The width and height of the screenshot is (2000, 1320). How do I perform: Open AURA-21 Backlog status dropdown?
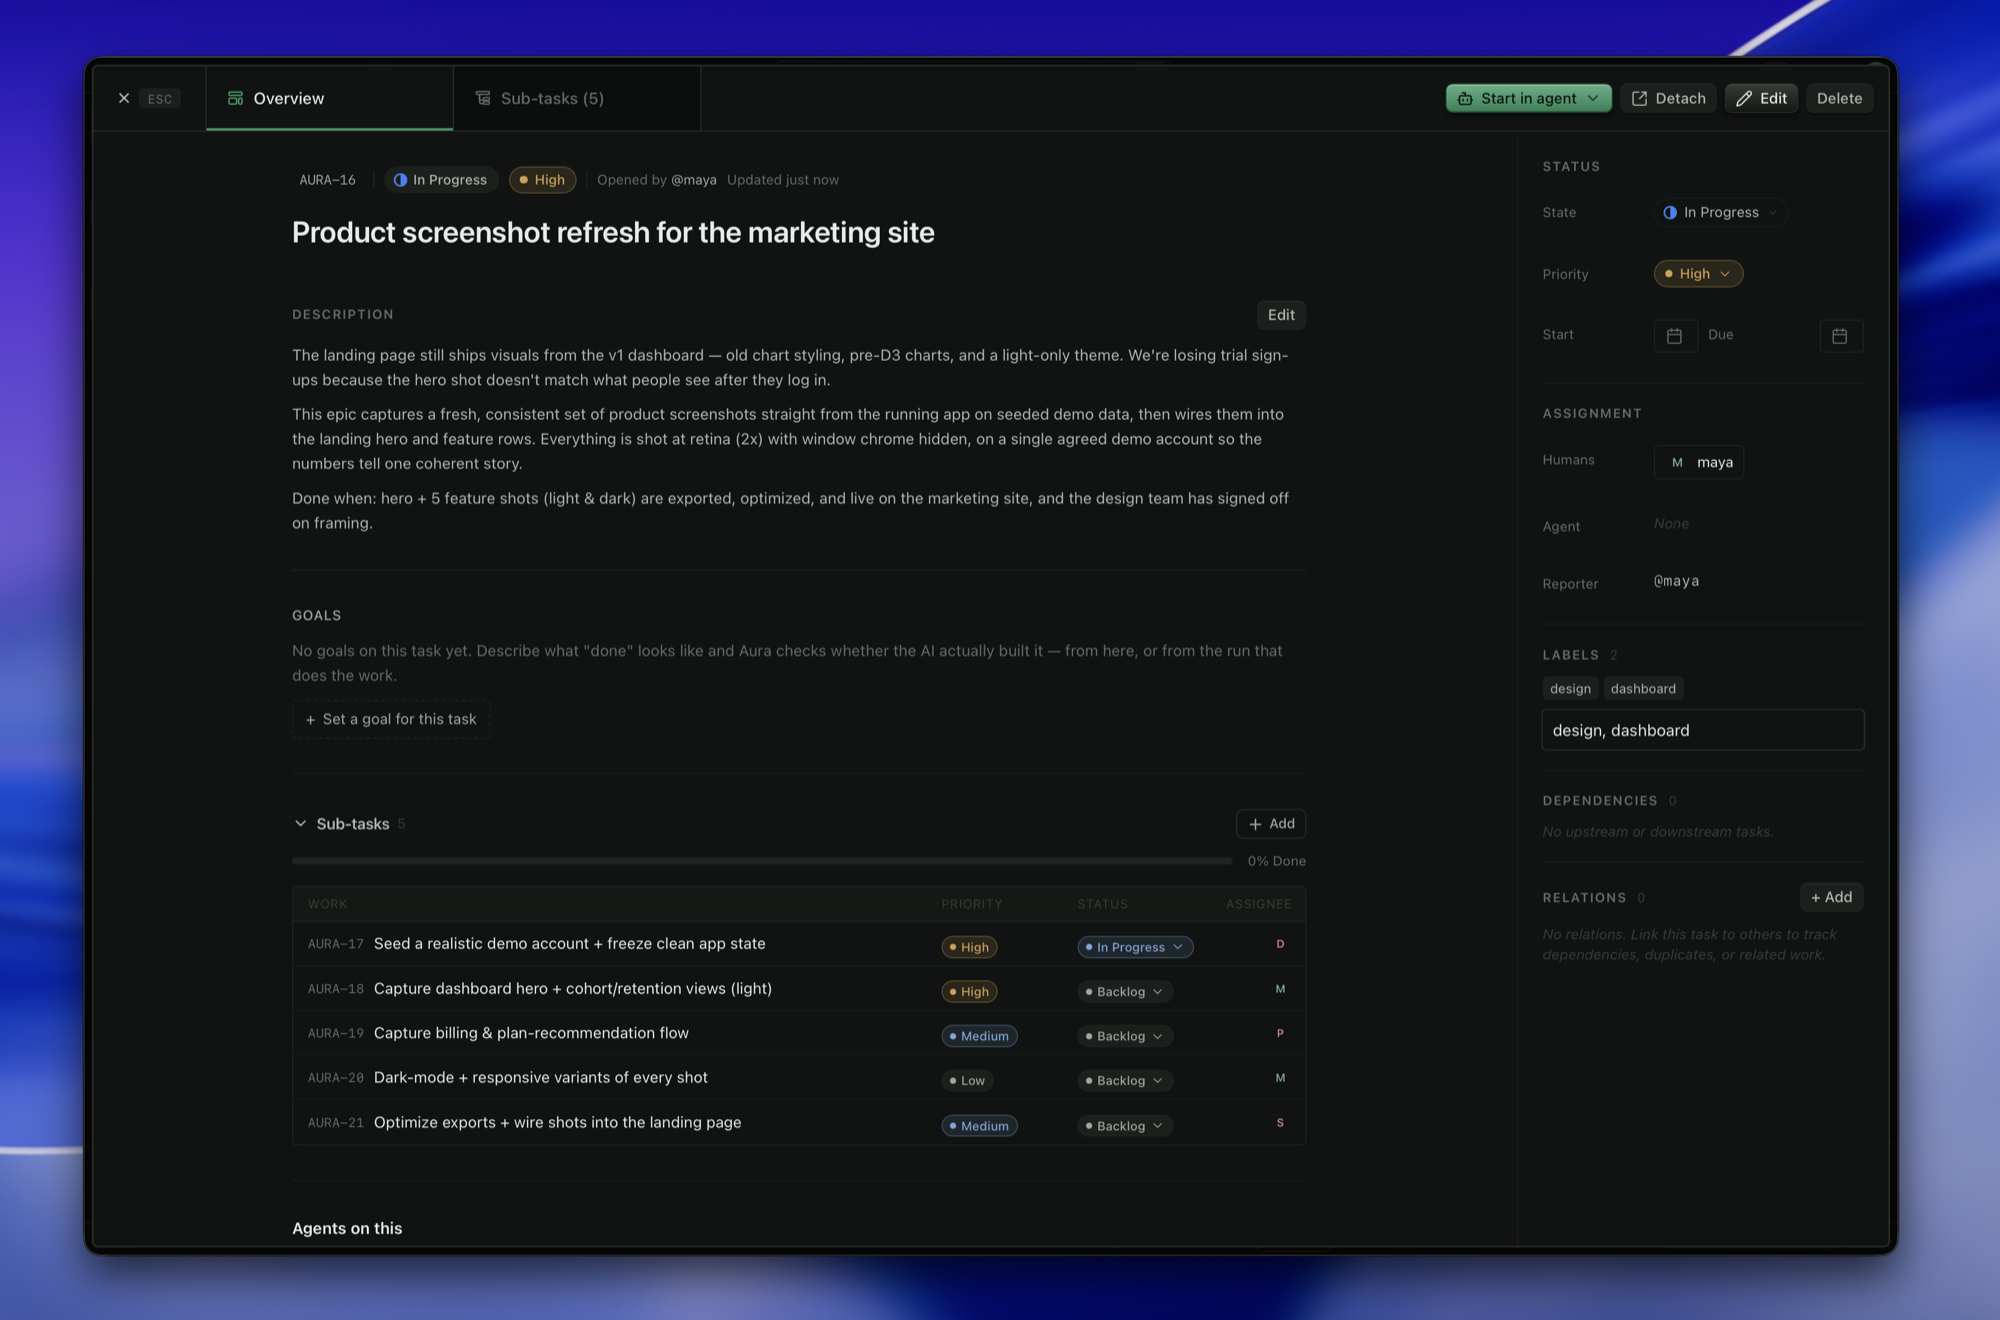click(x=1125, y=1126)
